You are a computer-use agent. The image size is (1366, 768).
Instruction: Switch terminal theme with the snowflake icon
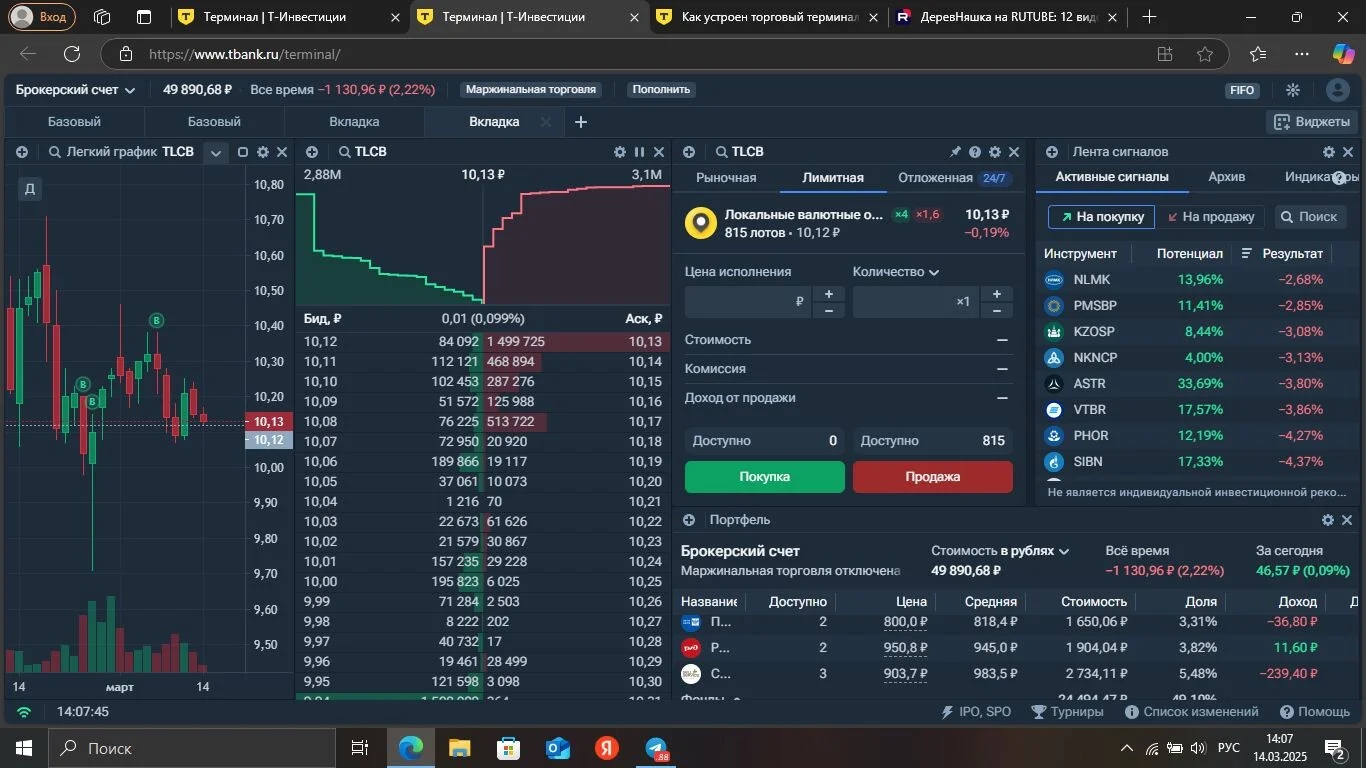click(x=1293, y=90)
